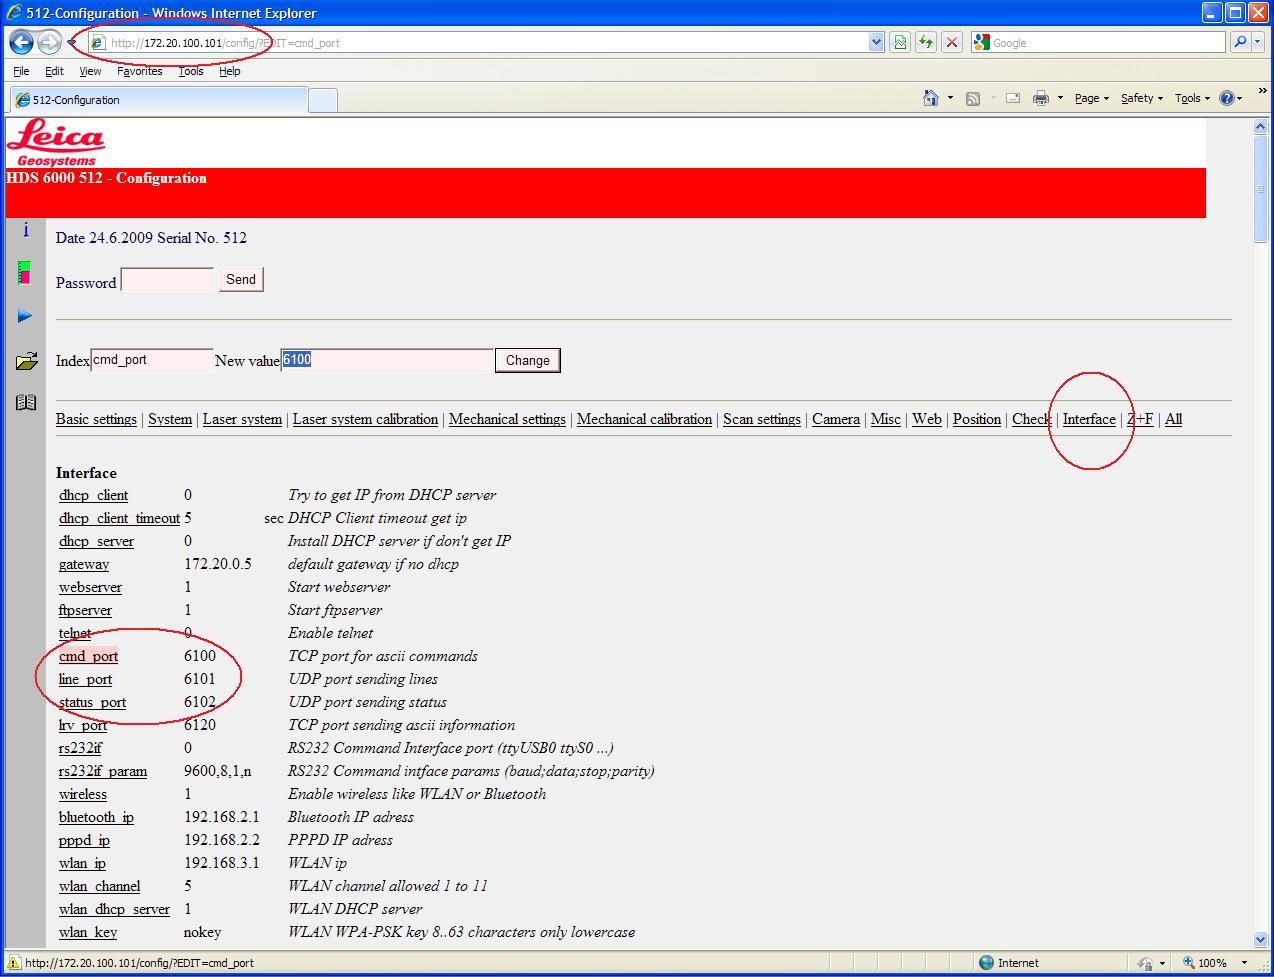This screenshot has height=977, width=1274.
Task: Refresh the page with green arrows icon
Action: click(926, 42)
